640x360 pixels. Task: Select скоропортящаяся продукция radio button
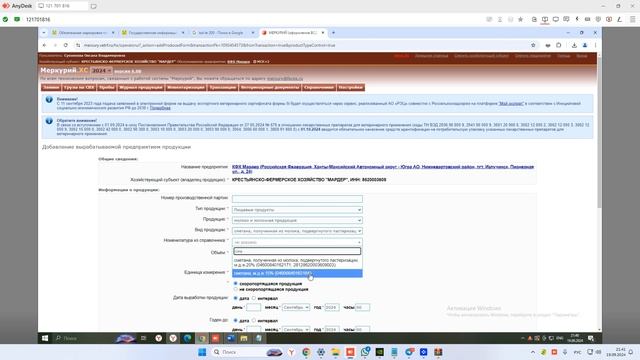236,283
